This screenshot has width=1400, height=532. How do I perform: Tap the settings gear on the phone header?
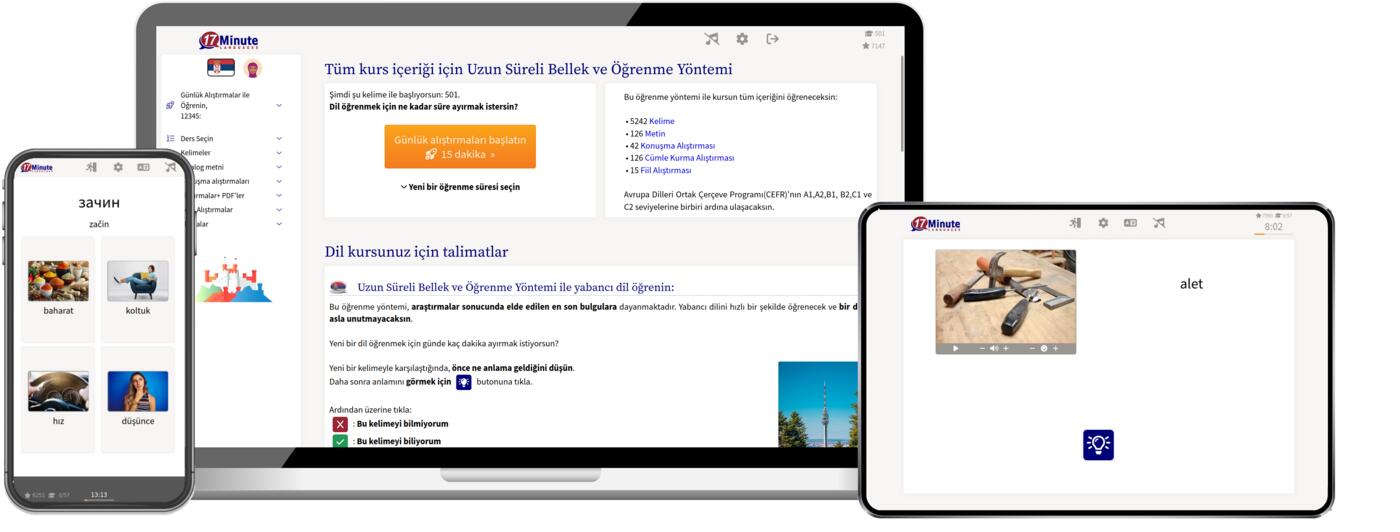click(118, 167)
